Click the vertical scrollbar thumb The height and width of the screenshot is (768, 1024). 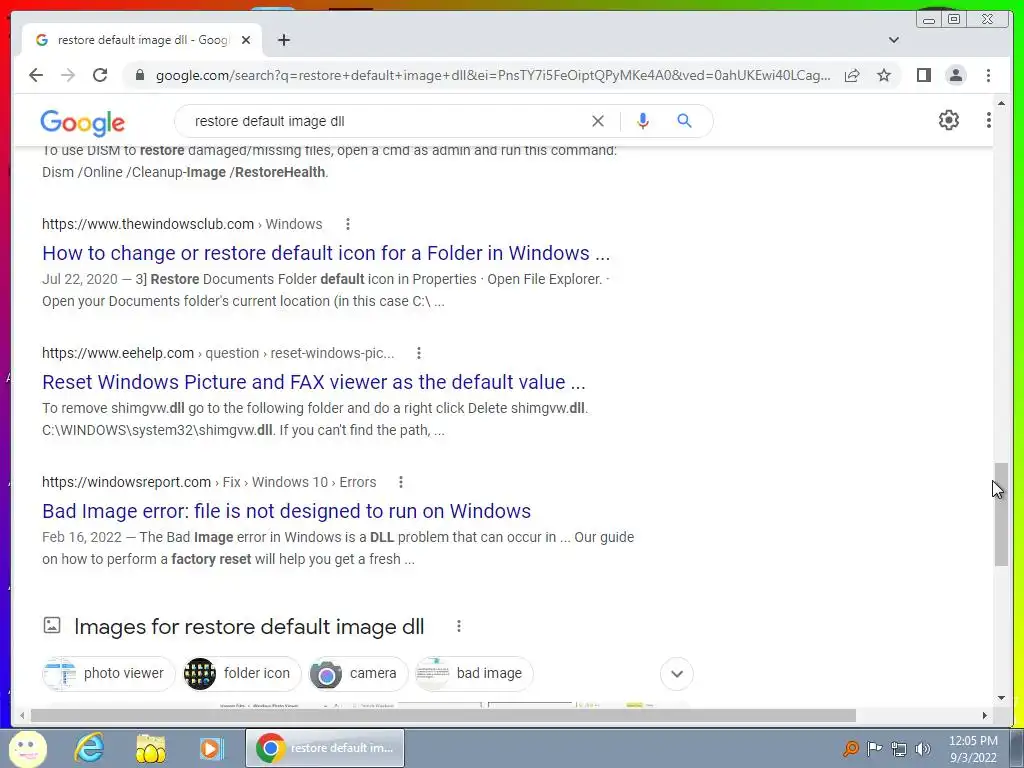(1001, 514)
